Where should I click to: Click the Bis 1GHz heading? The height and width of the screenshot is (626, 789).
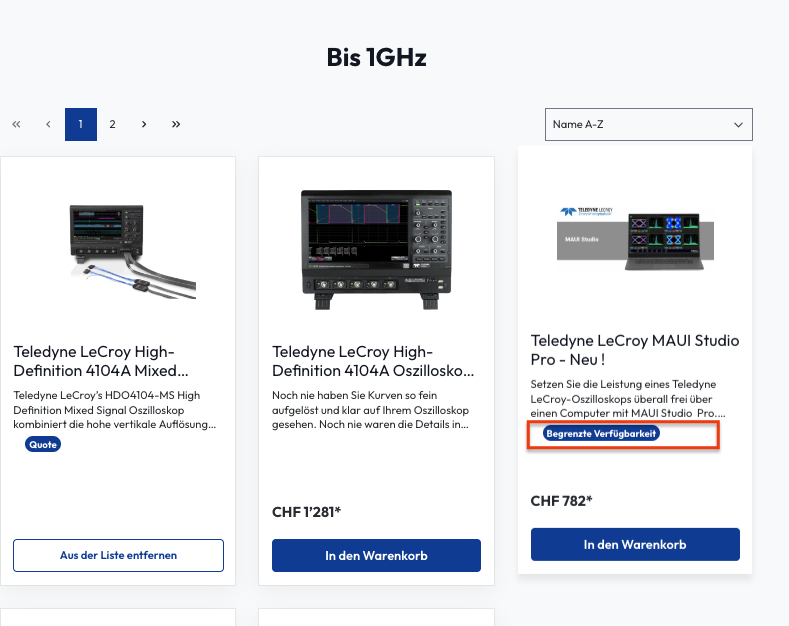pyautogui.click(x=376, y=57)
